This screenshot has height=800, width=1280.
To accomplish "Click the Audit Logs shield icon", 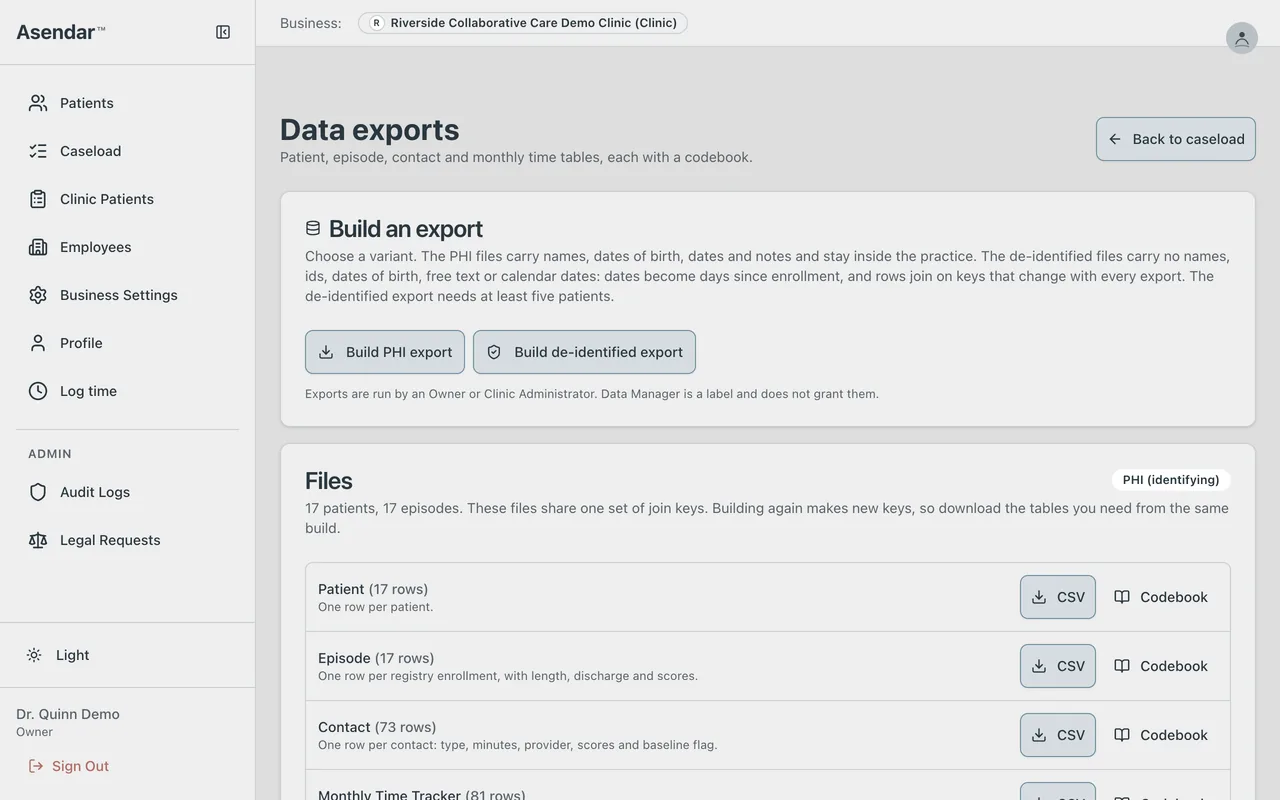I will coord(38,492).
